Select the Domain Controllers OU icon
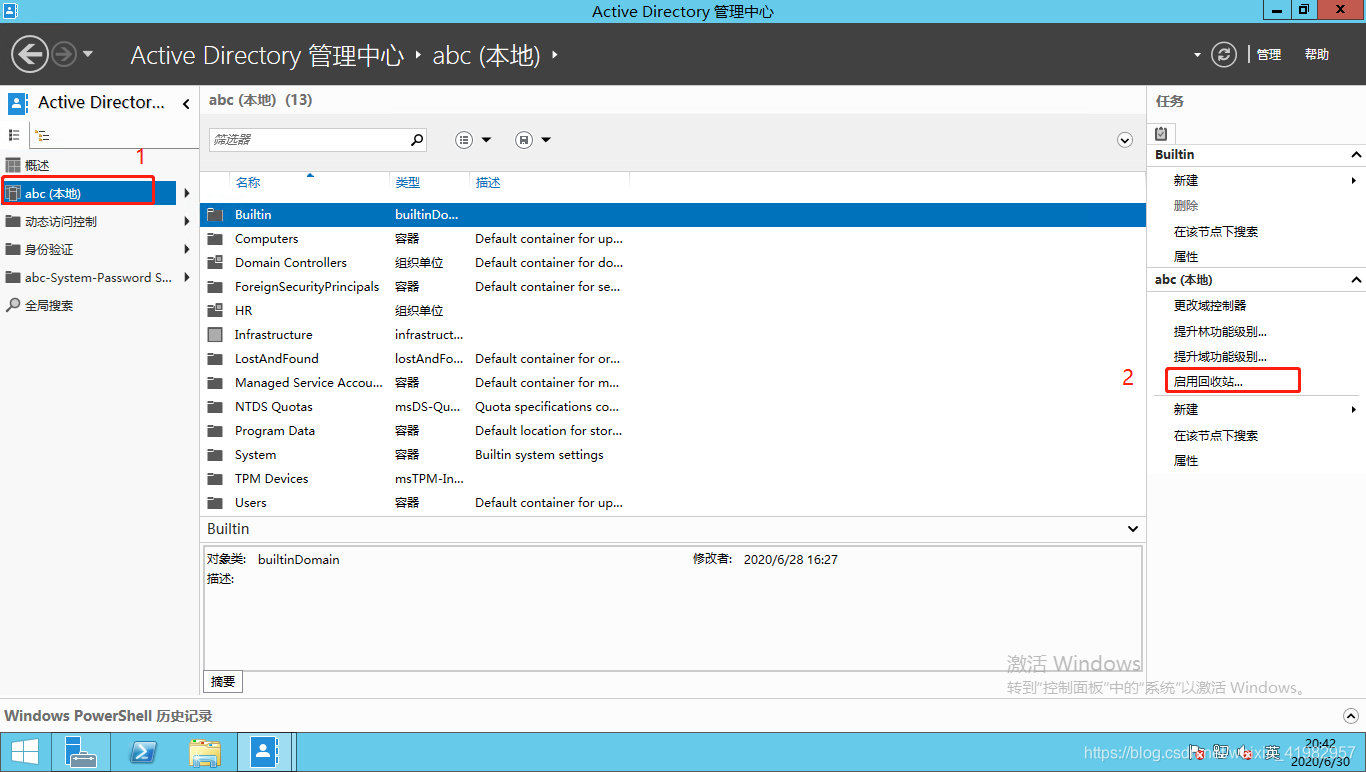Viewport: 1366px width, 772px height. point(215,262)
